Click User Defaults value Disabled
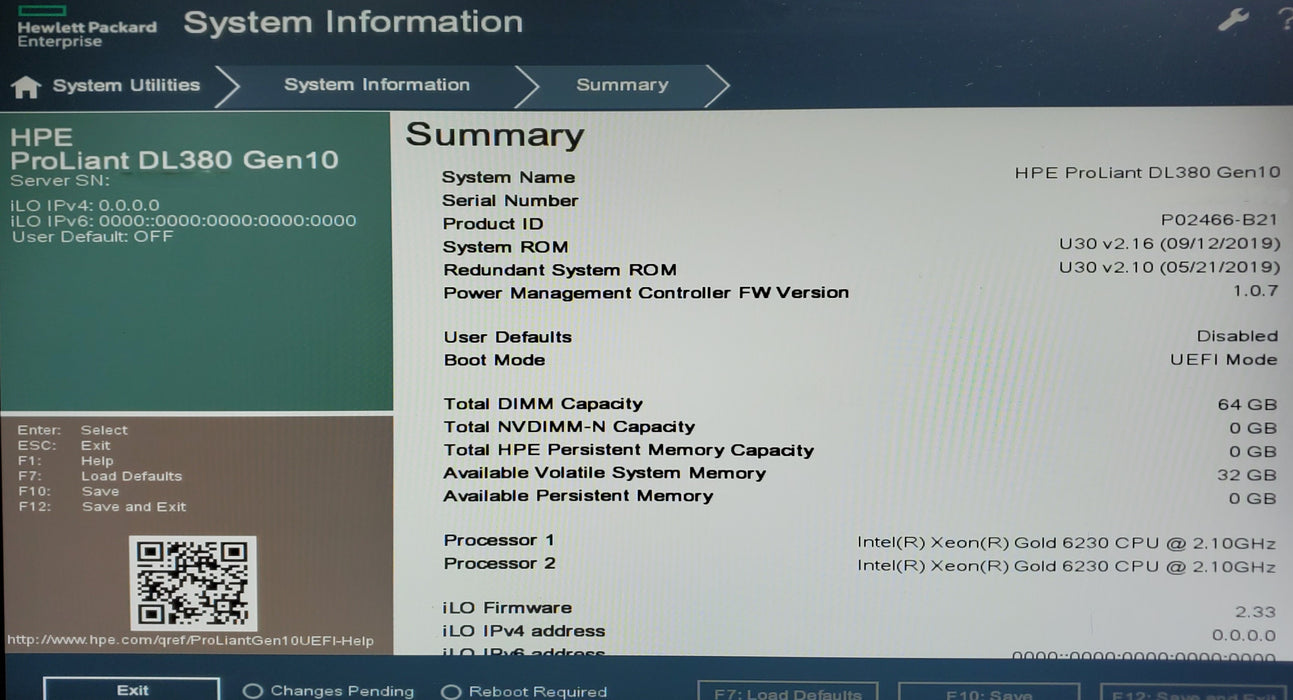The image size is (1293, 700). [1237, 336]
